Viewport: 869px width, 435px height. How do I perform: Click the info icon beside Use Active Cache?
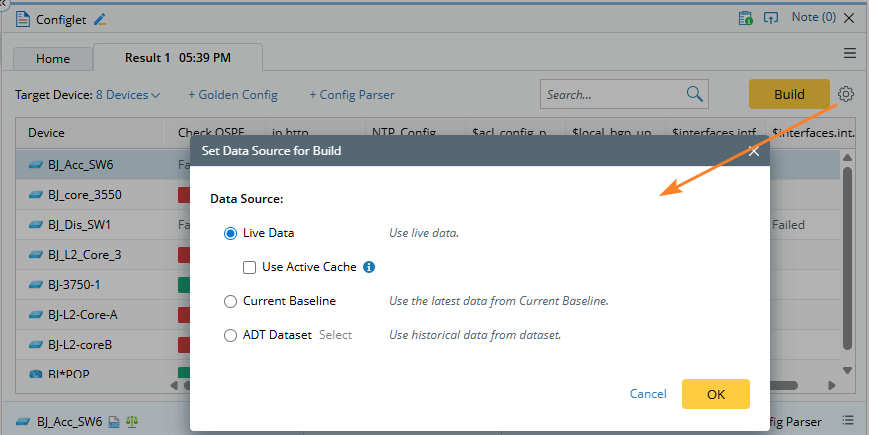coord(369,267)
